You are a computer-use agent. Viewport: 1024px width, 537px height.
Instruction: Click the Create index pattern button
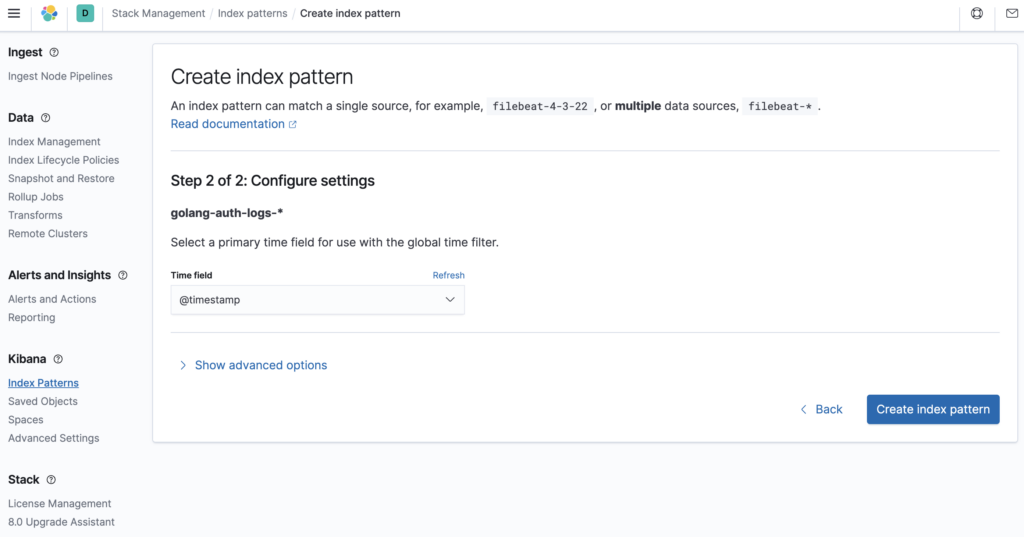tap(933, 409)
